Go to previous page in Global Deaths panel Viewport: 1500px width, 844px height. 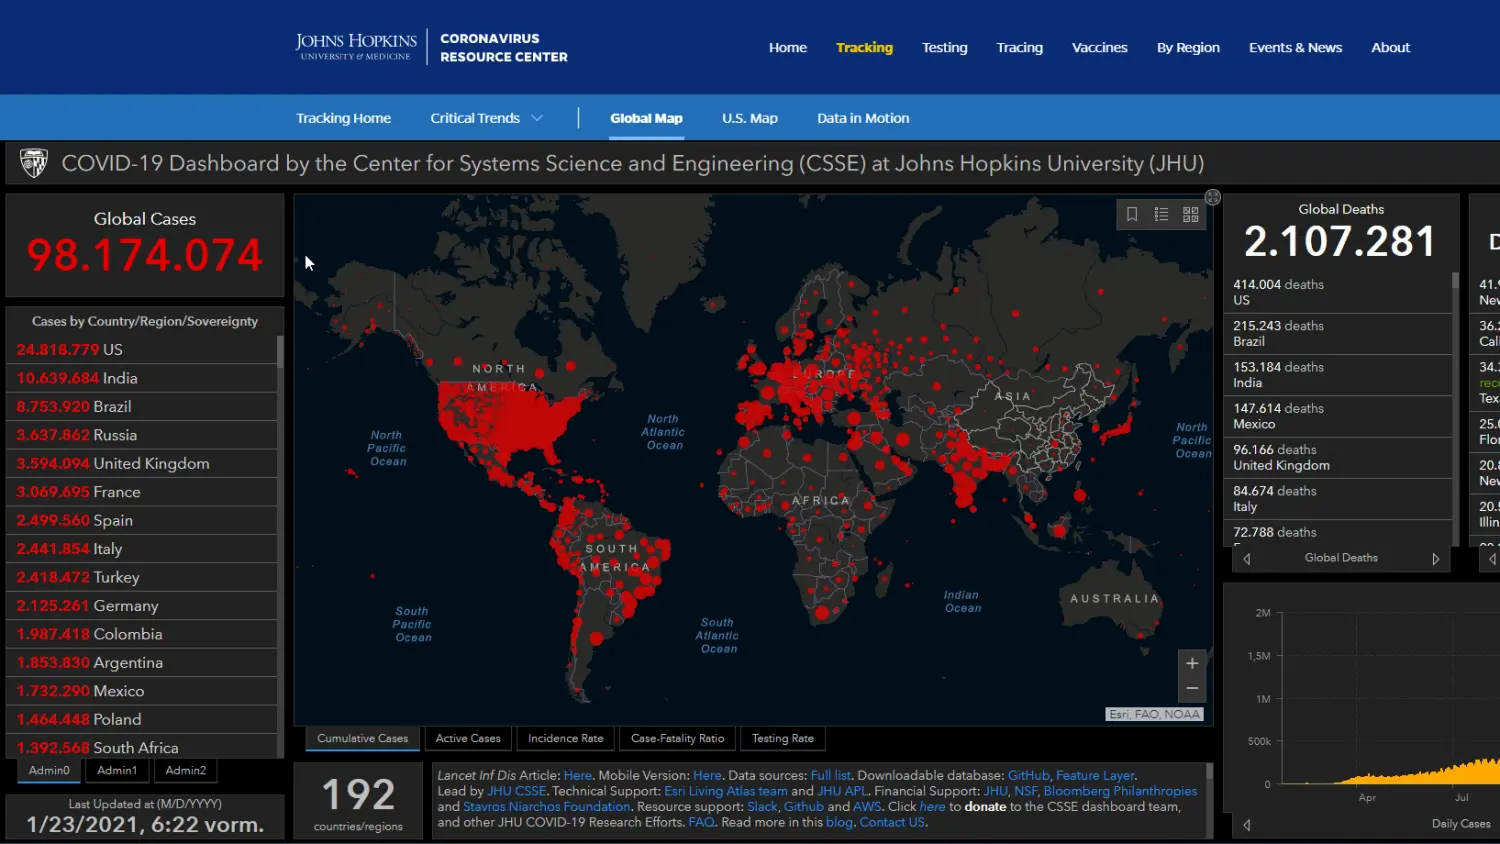(1247, 559)
